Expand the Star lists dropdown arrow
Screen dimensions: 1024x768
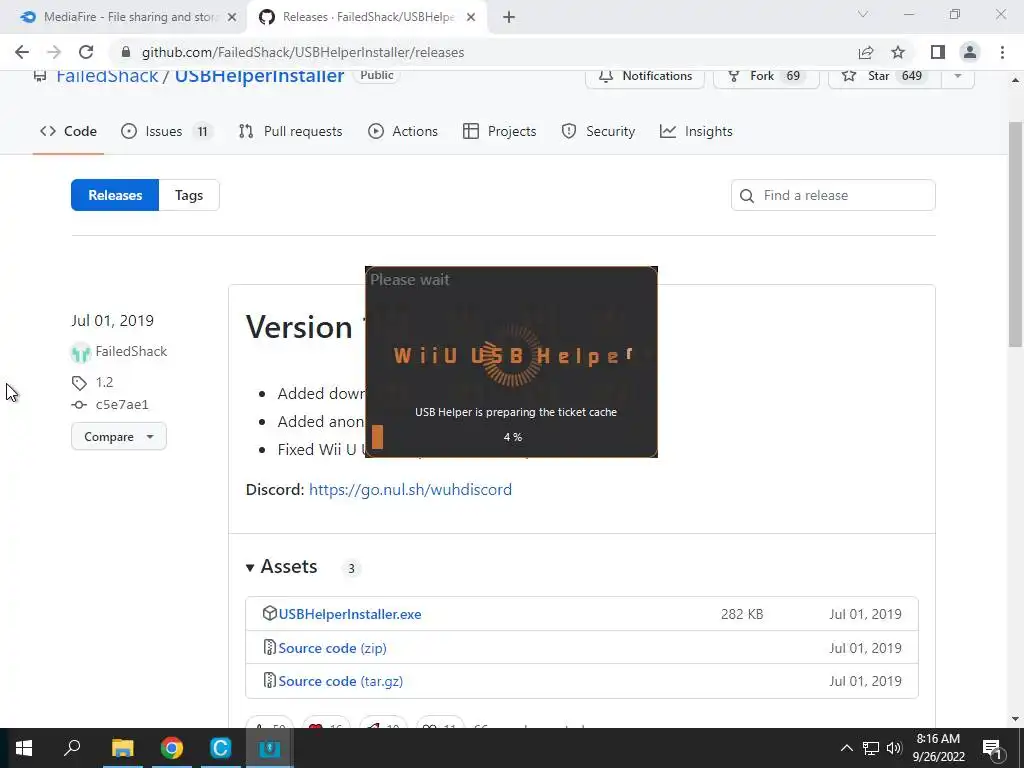(958, 76)
